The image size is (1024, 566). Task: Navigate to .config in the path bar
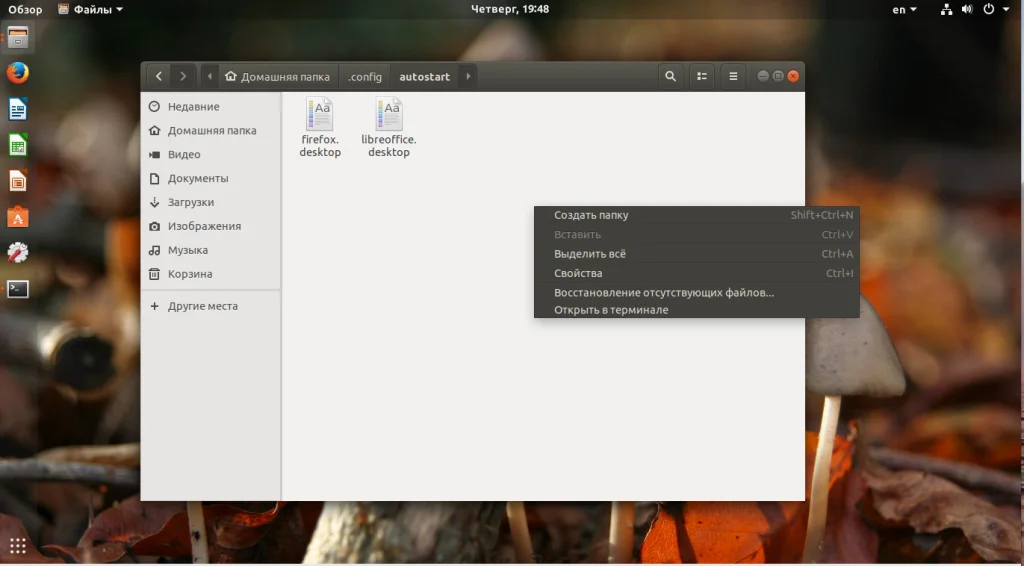coord(365,76)
